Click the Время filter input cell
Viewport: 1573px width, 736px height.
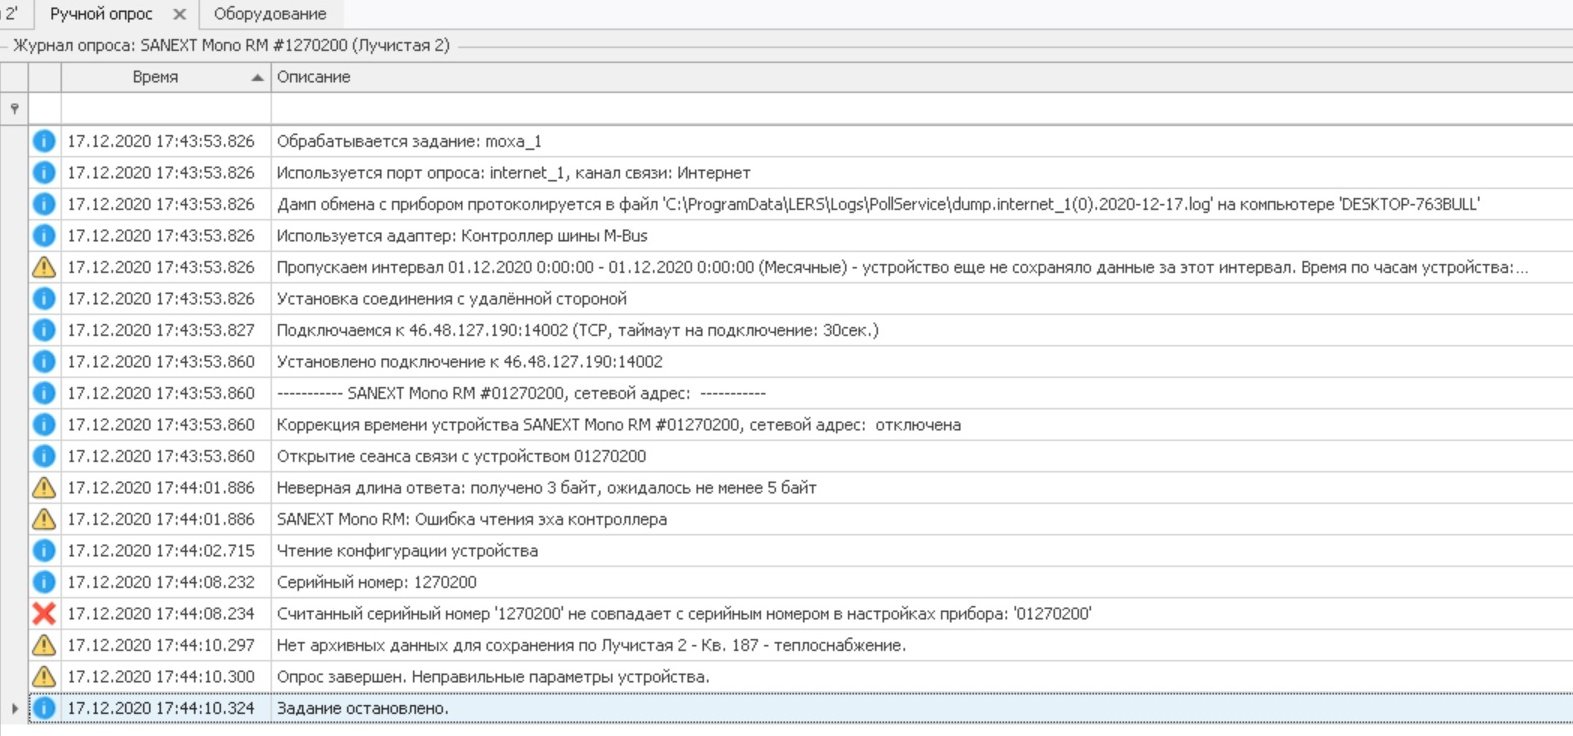[166, 108]
